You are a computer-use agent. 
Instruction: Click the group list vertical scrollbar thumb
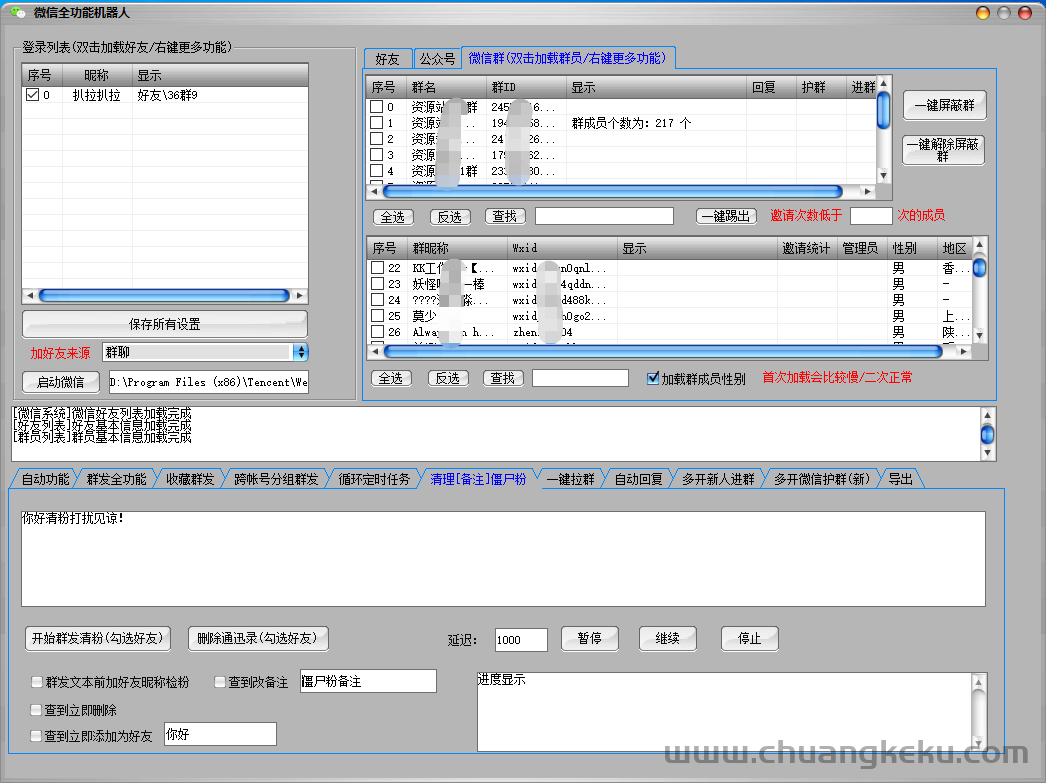883,110
